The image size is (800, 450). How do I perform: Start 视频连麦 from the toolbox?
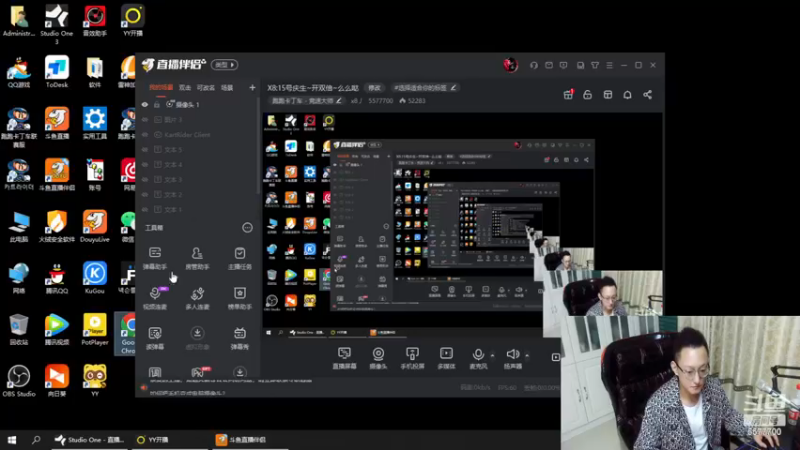(x=155, y=298)
